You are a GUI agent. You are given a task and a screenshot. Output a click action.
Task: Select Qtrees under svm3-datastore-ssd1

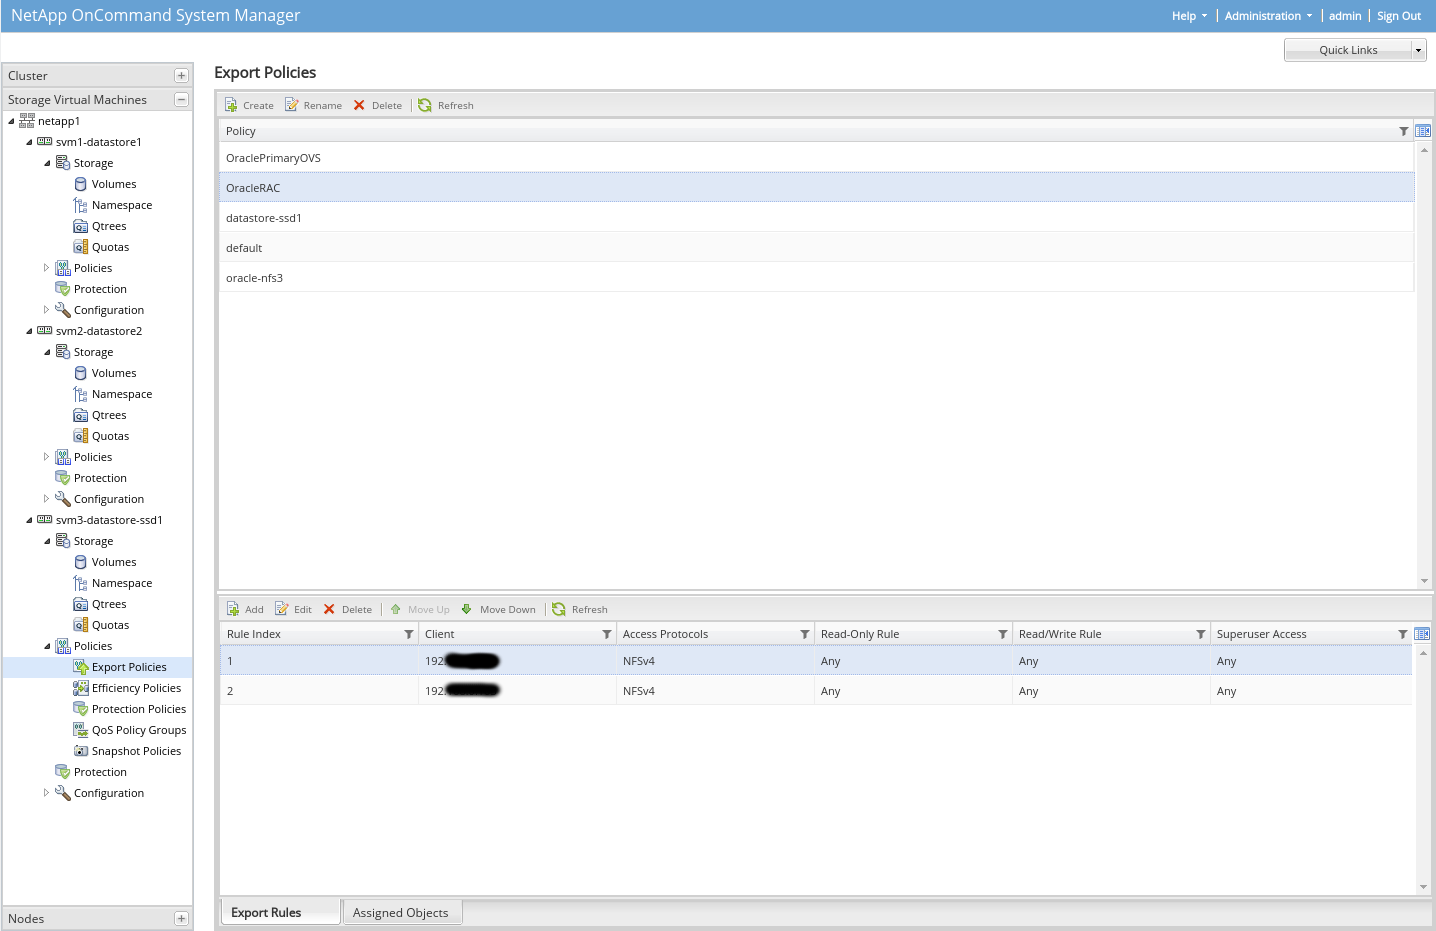109,604
